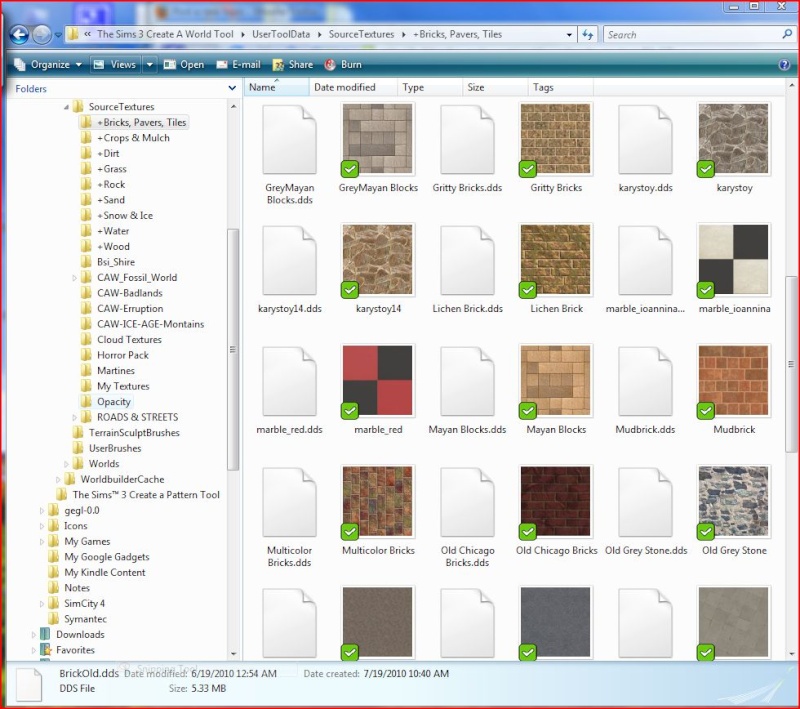Sort by the Tags column header
The width and height of the screenshot is (800, 709).
tap(561, 87)
